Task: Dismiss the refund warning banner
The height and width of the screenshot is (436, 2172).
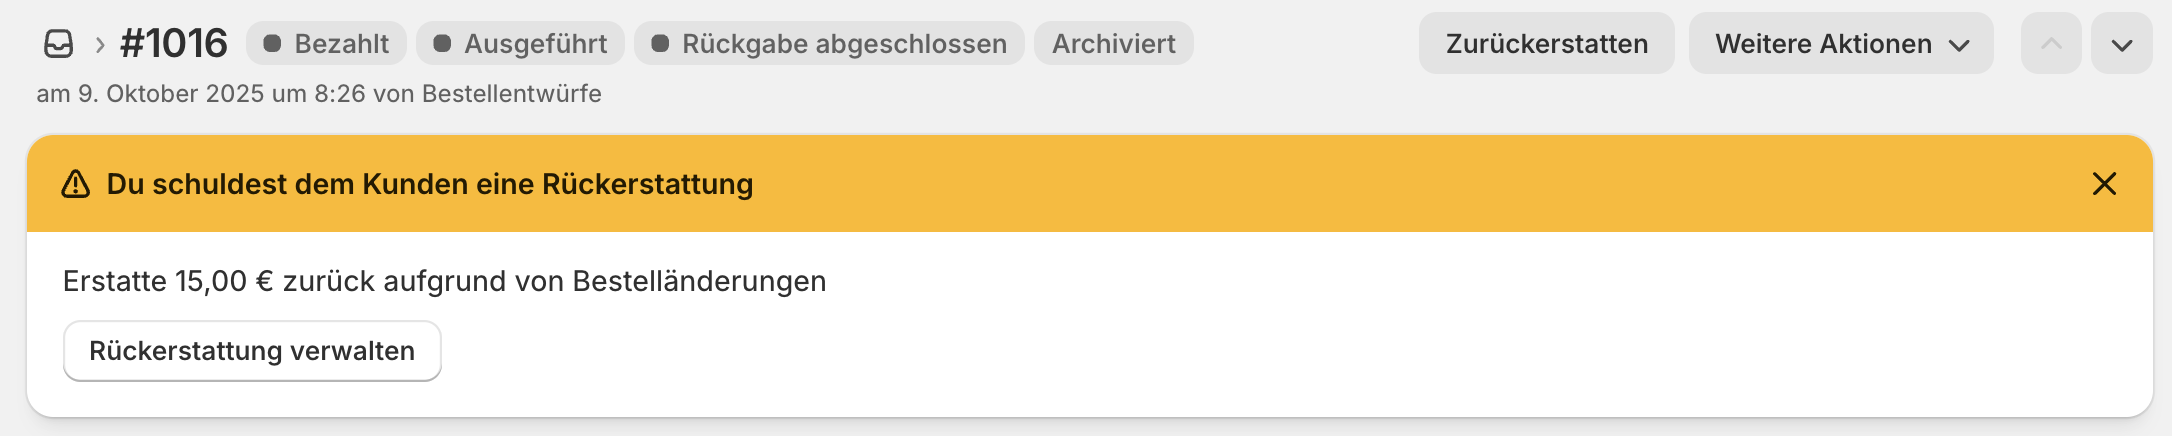Action: click(2104, 184)
